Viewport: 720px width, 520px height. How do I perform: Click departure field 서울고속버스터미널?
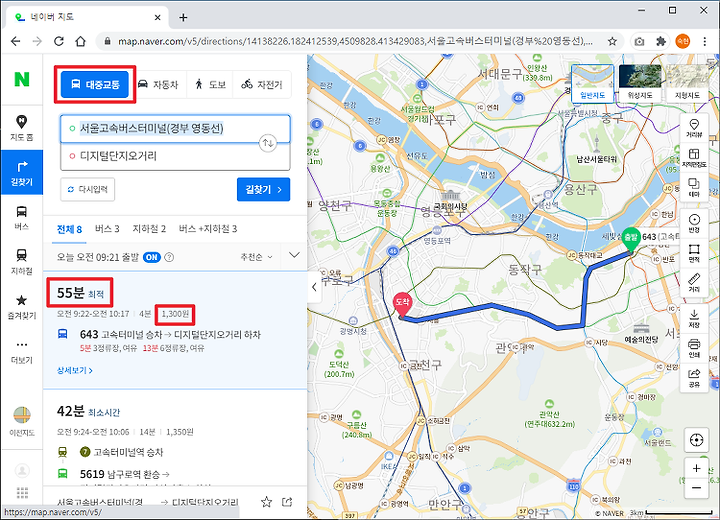tap(175, 129)
